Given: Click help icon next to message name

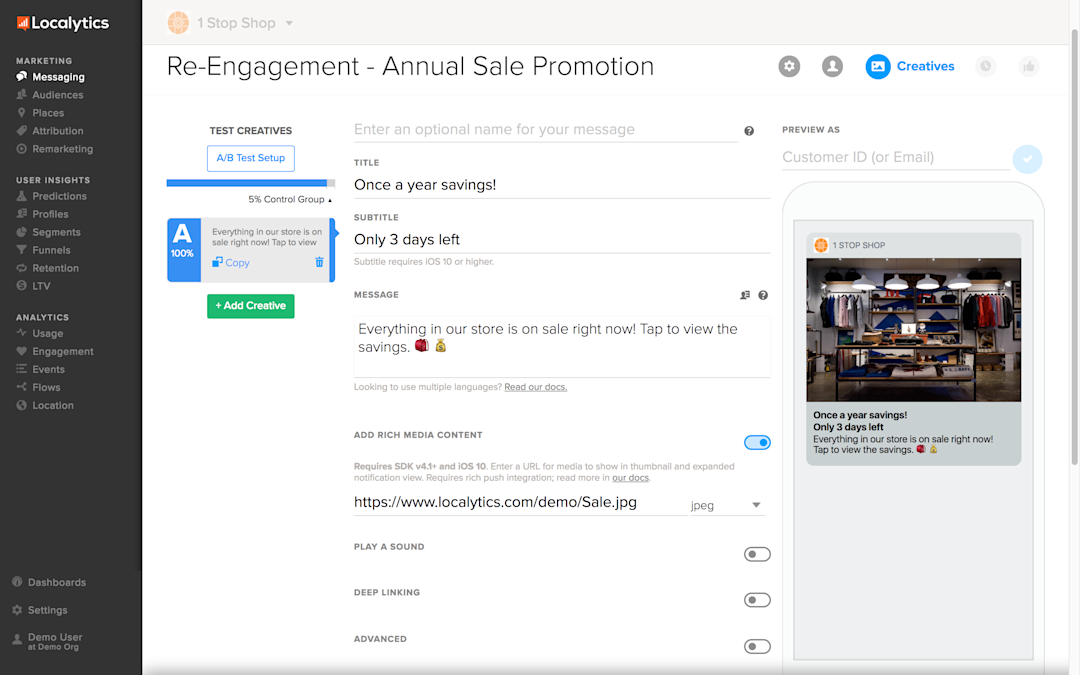Looking at the screenshot, I should tap(749, 131).
